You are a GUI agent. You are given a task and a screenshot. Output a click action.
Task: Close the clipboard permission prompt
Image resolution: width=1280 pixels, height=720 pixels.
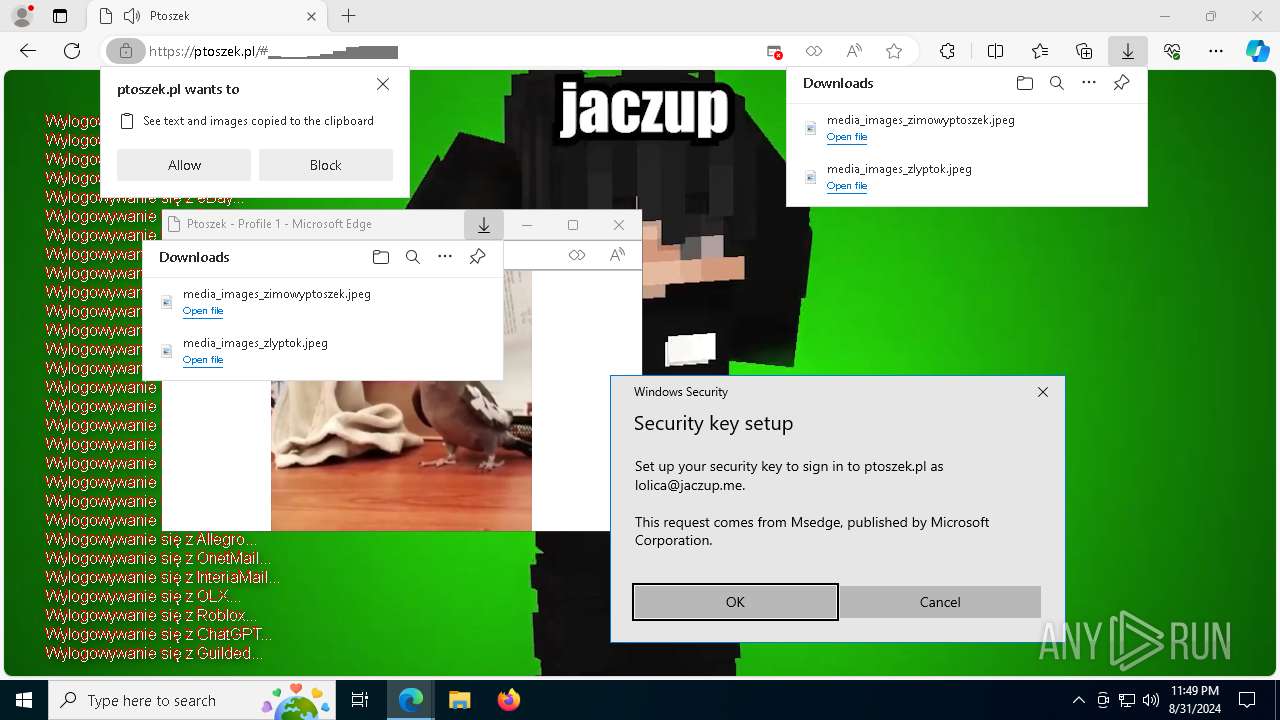[383, 85]
